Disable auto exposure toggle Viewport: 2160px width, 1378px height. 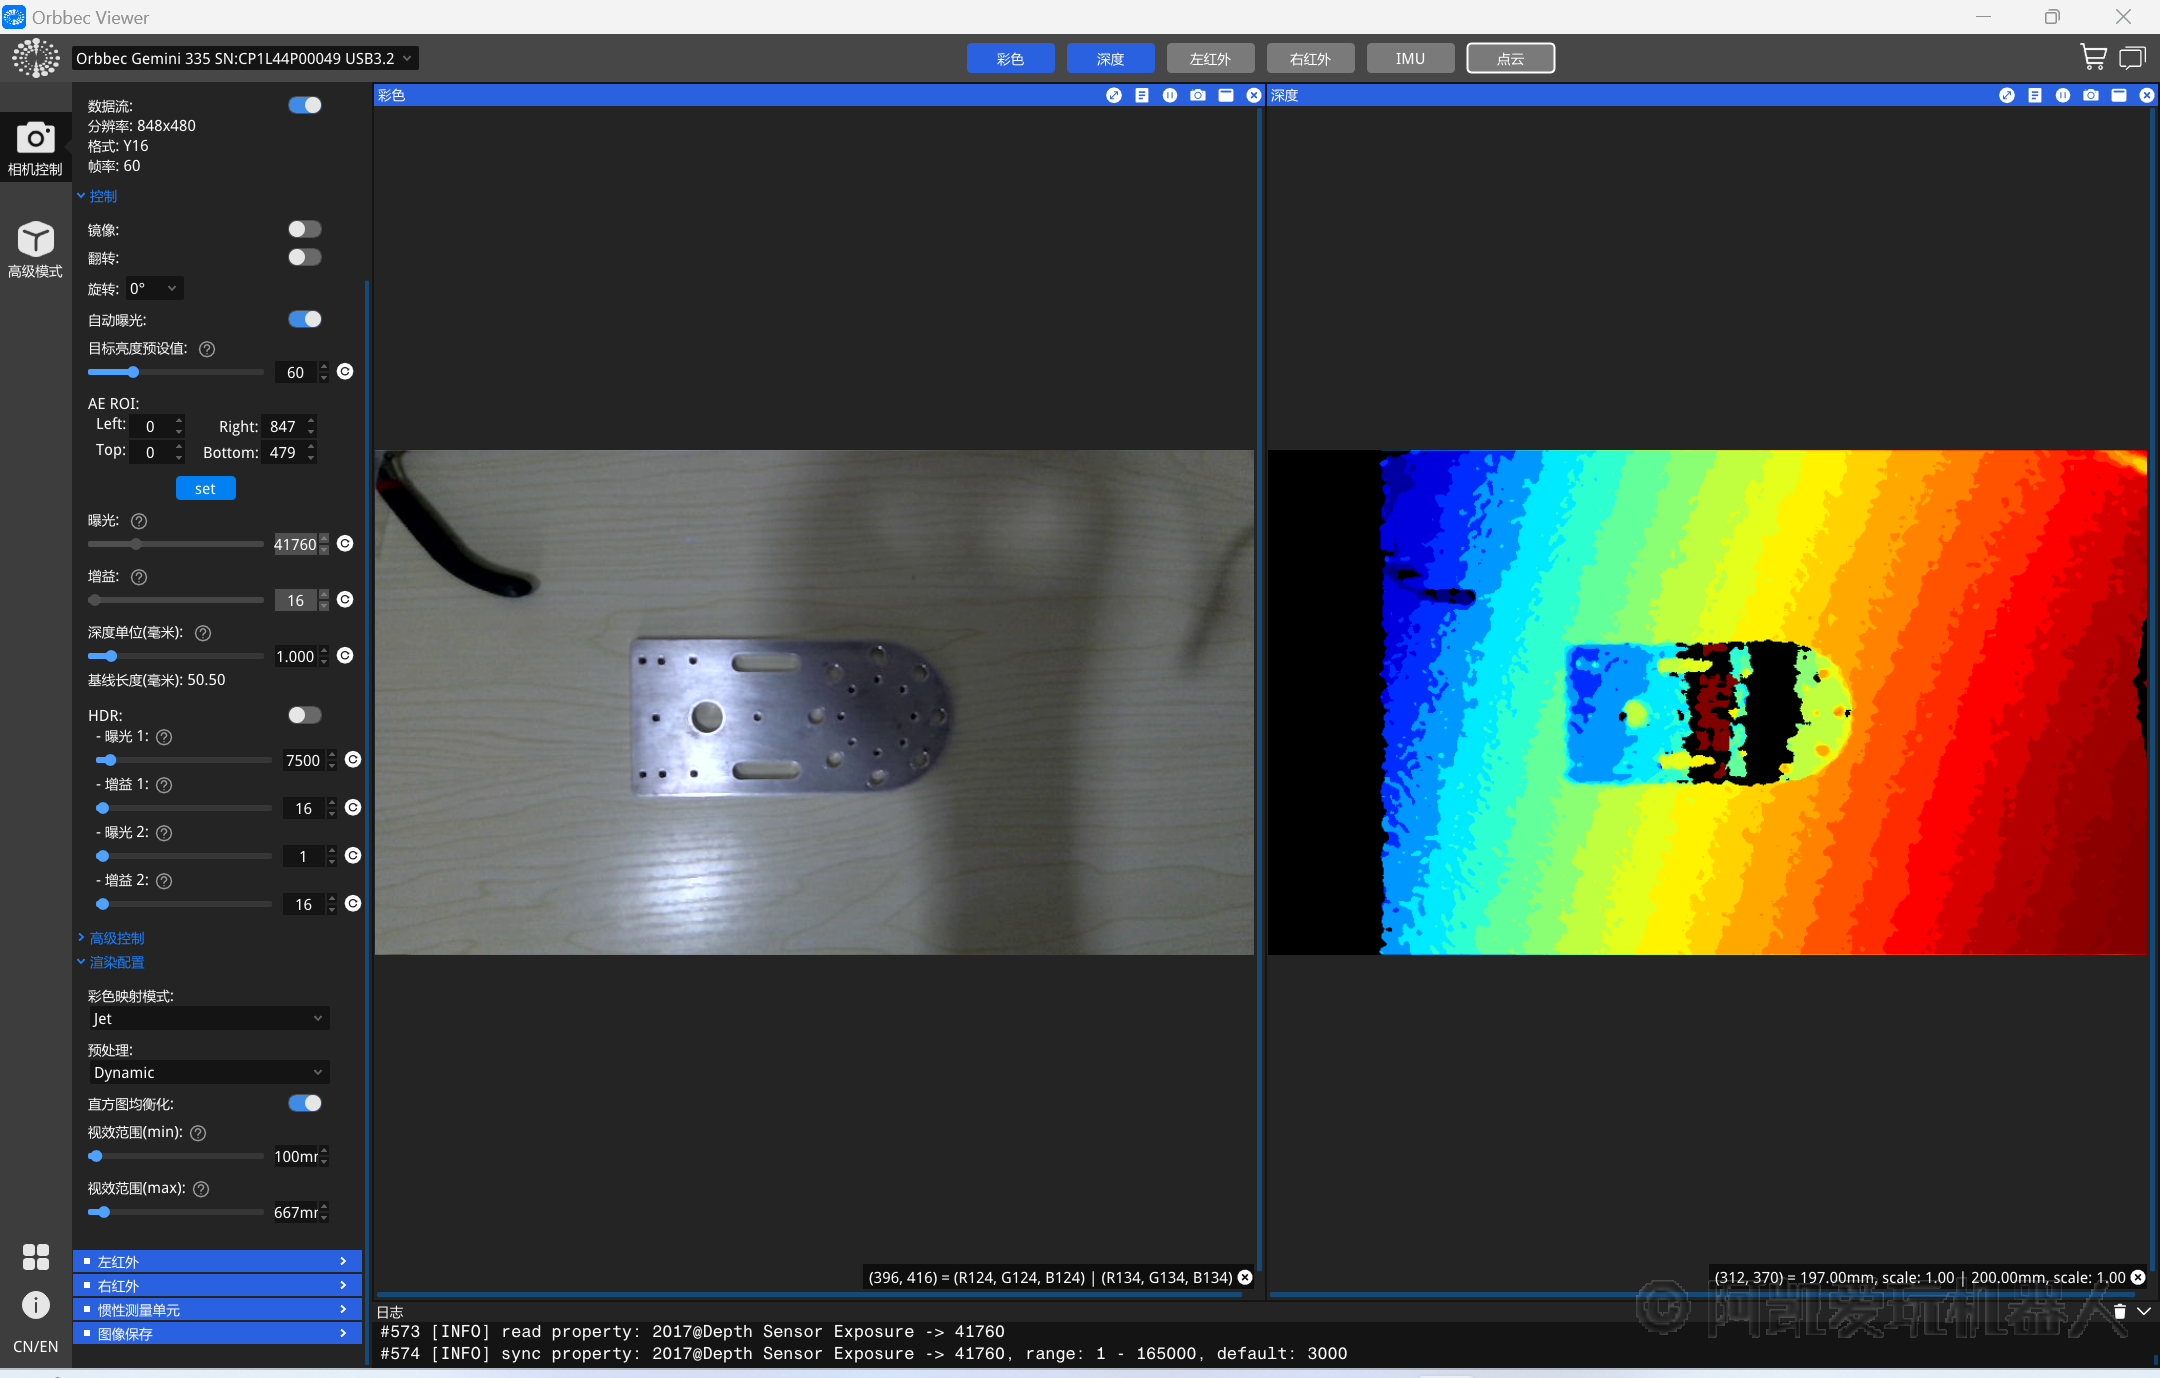point(304,319)
